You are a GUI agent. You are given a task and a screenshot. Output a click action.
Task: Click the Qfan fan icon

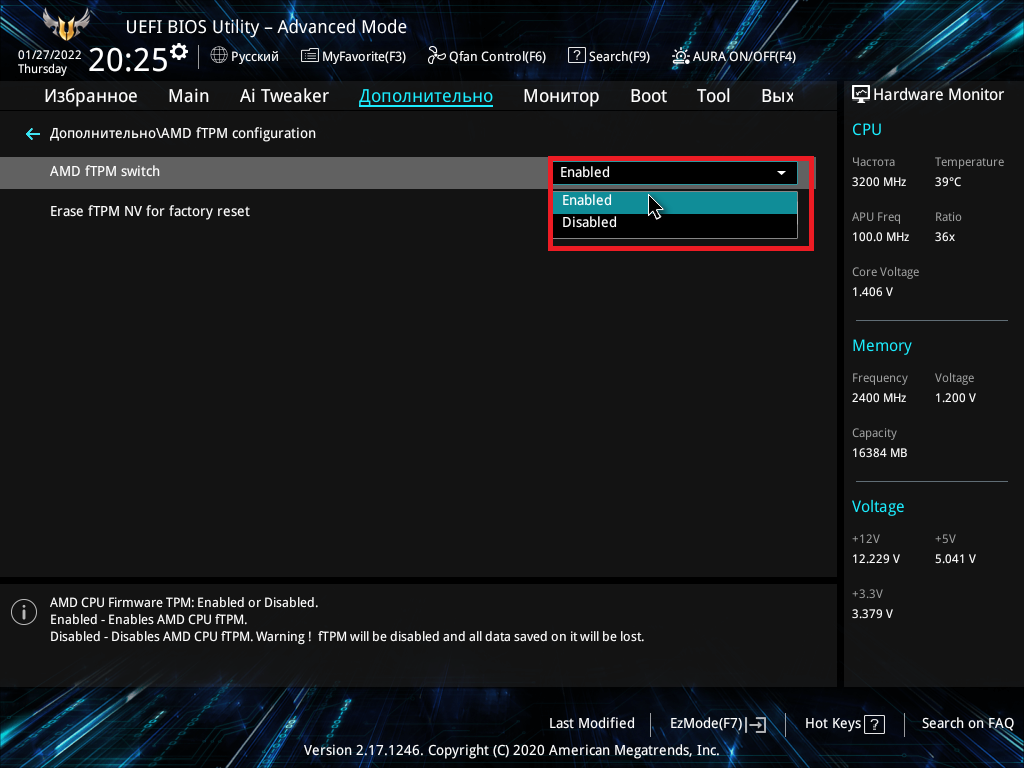pos(436,56)
